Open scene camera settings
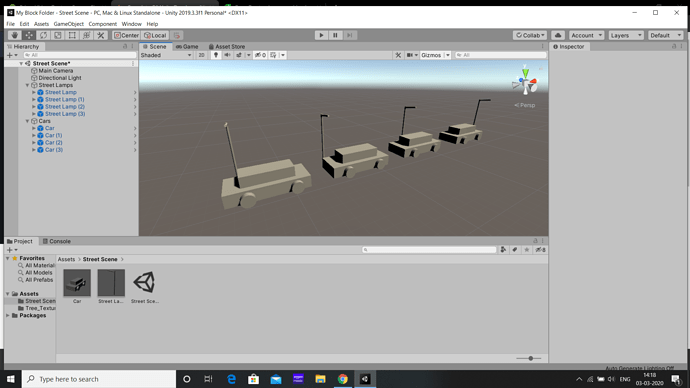The image size is (690, 388). tap(412, 55)
